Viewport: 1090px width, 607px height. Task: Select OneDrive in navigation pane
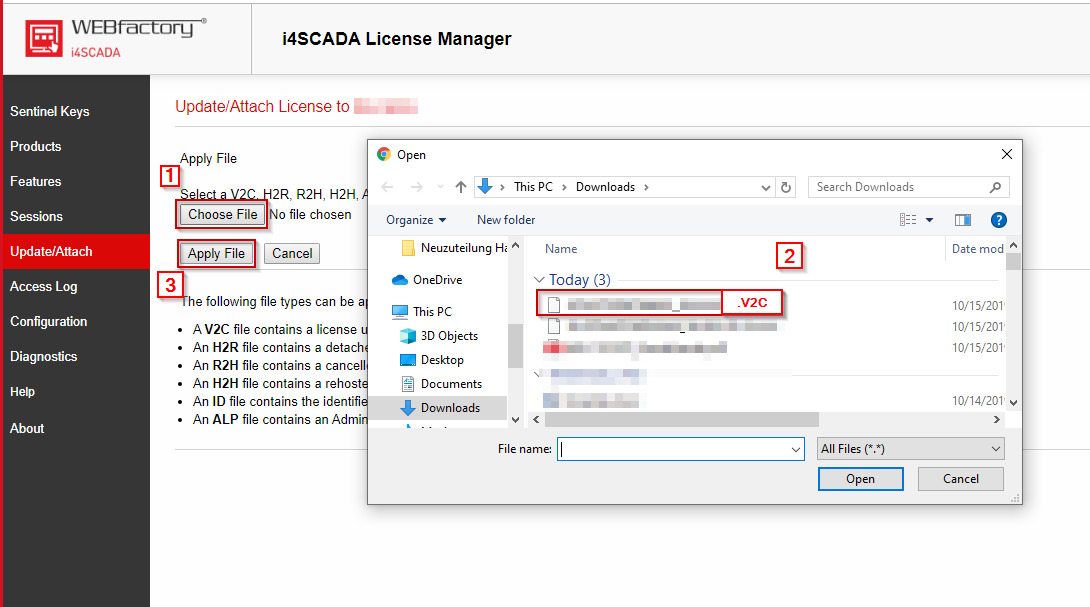point(428,280)
